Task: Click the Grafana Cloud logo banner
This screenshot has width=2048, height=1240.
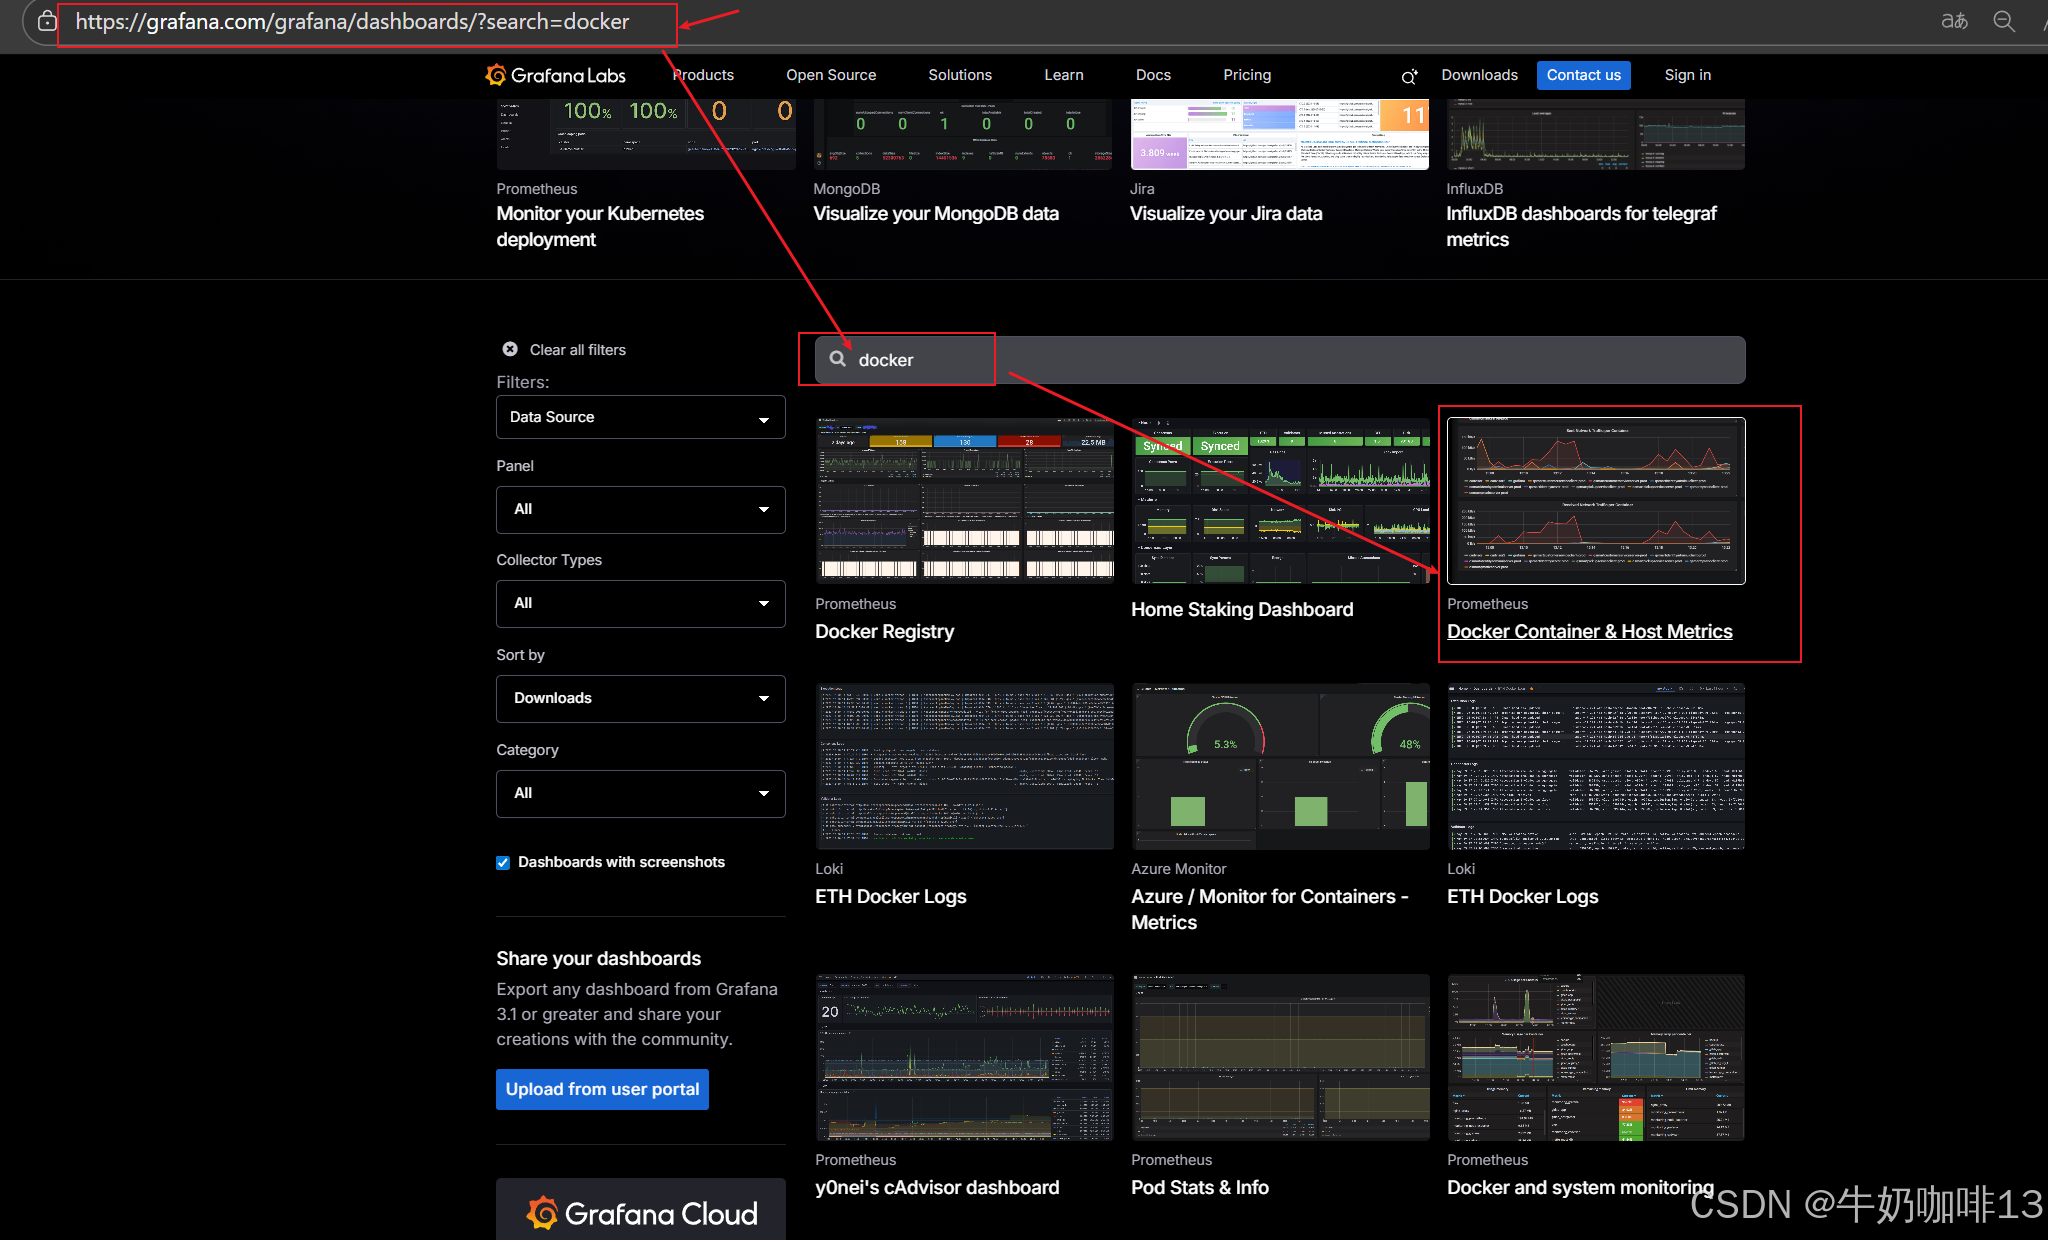Action: [x=641, y=1212]
